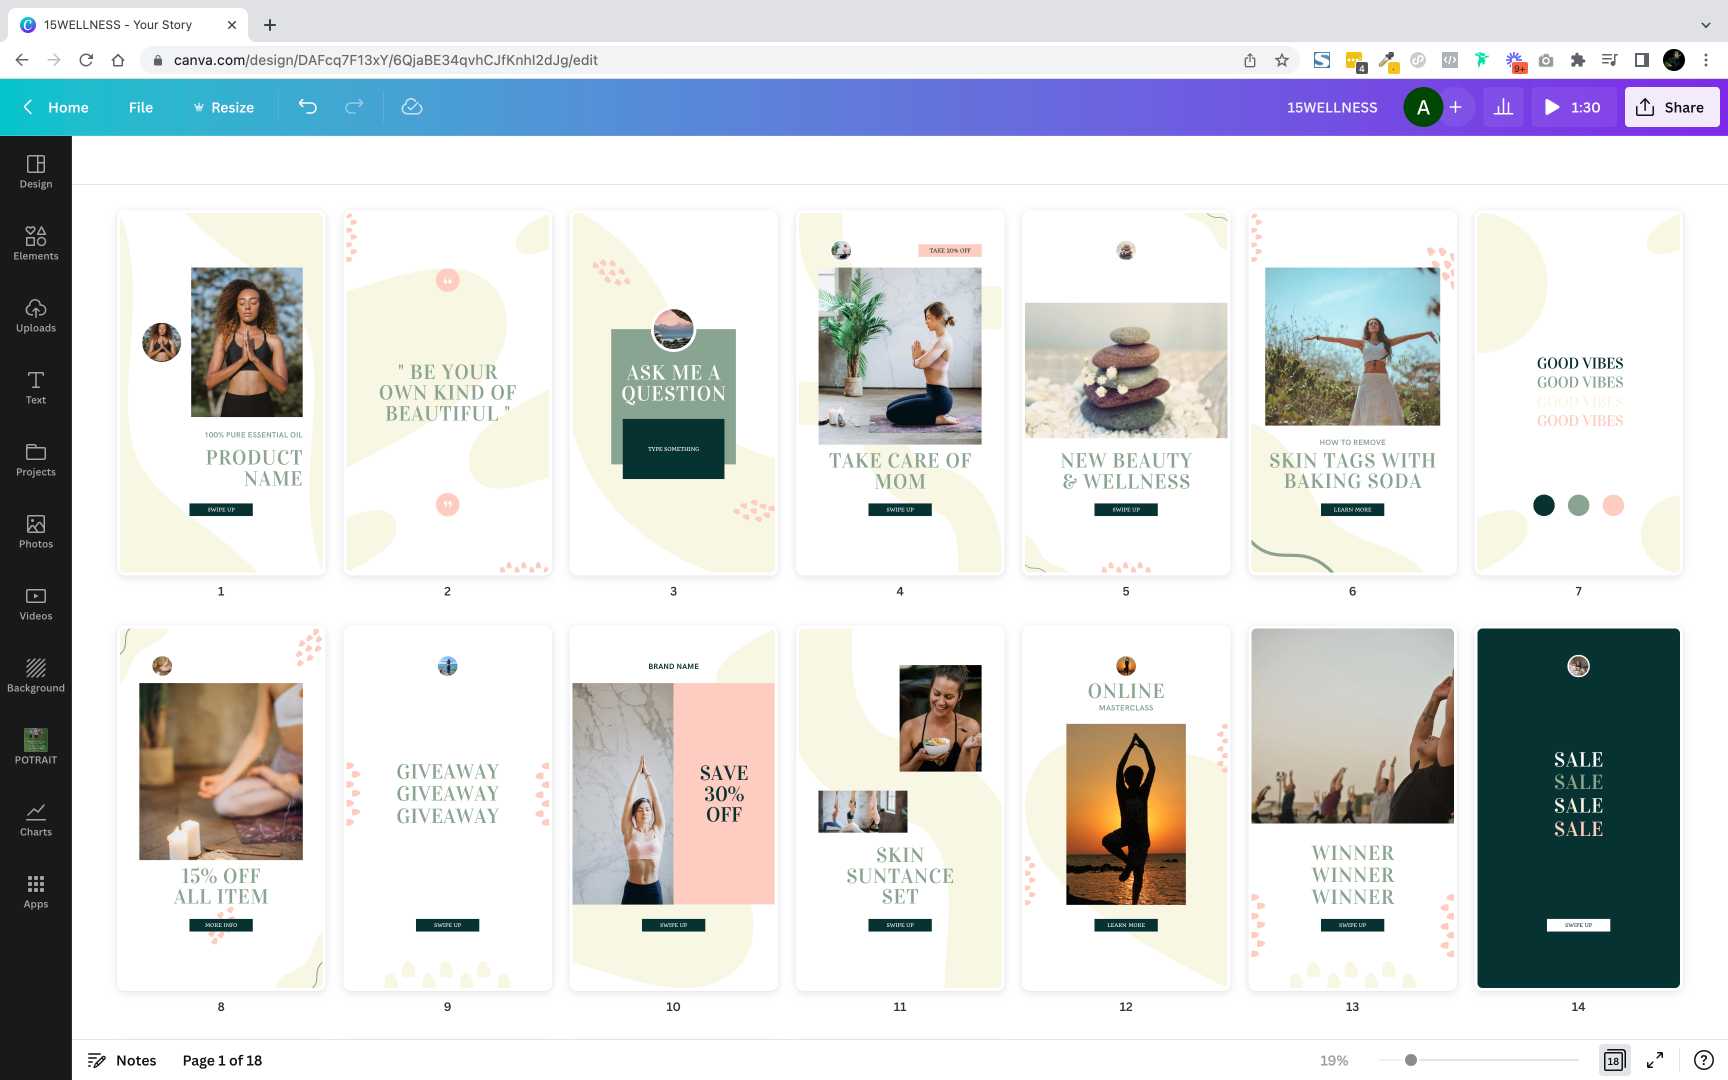
Task: Toggle grid view with 18 pages button
Action: click(1614, 1060)
